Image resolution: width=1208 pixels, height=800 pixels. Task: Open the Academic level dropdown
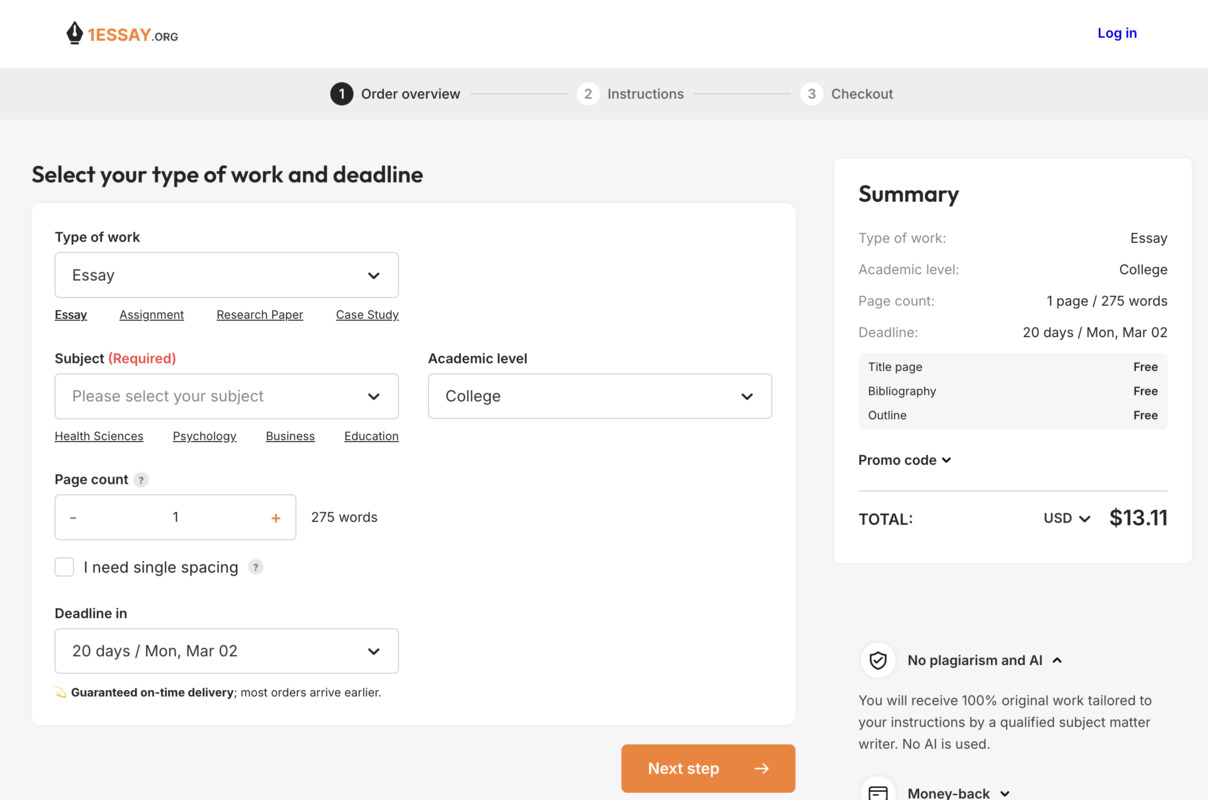600,396
